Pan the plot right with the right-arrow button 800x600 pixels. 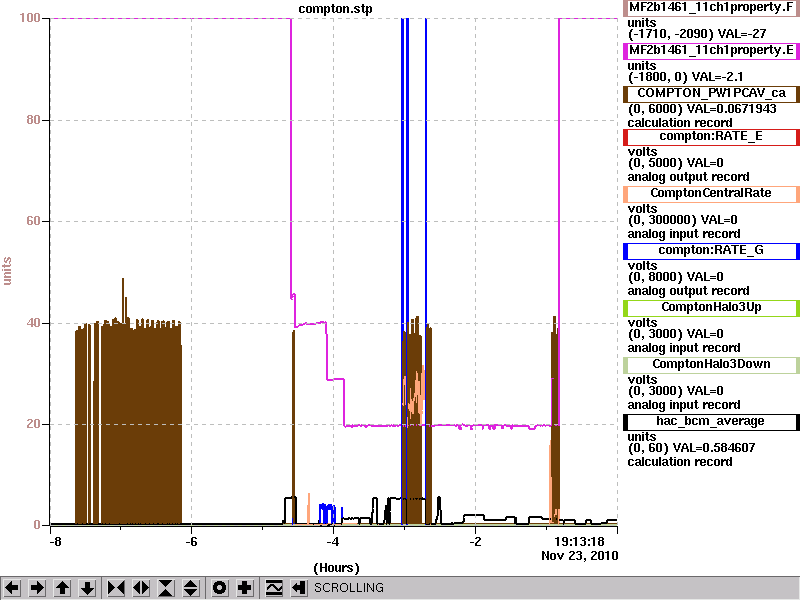point(37,588)
